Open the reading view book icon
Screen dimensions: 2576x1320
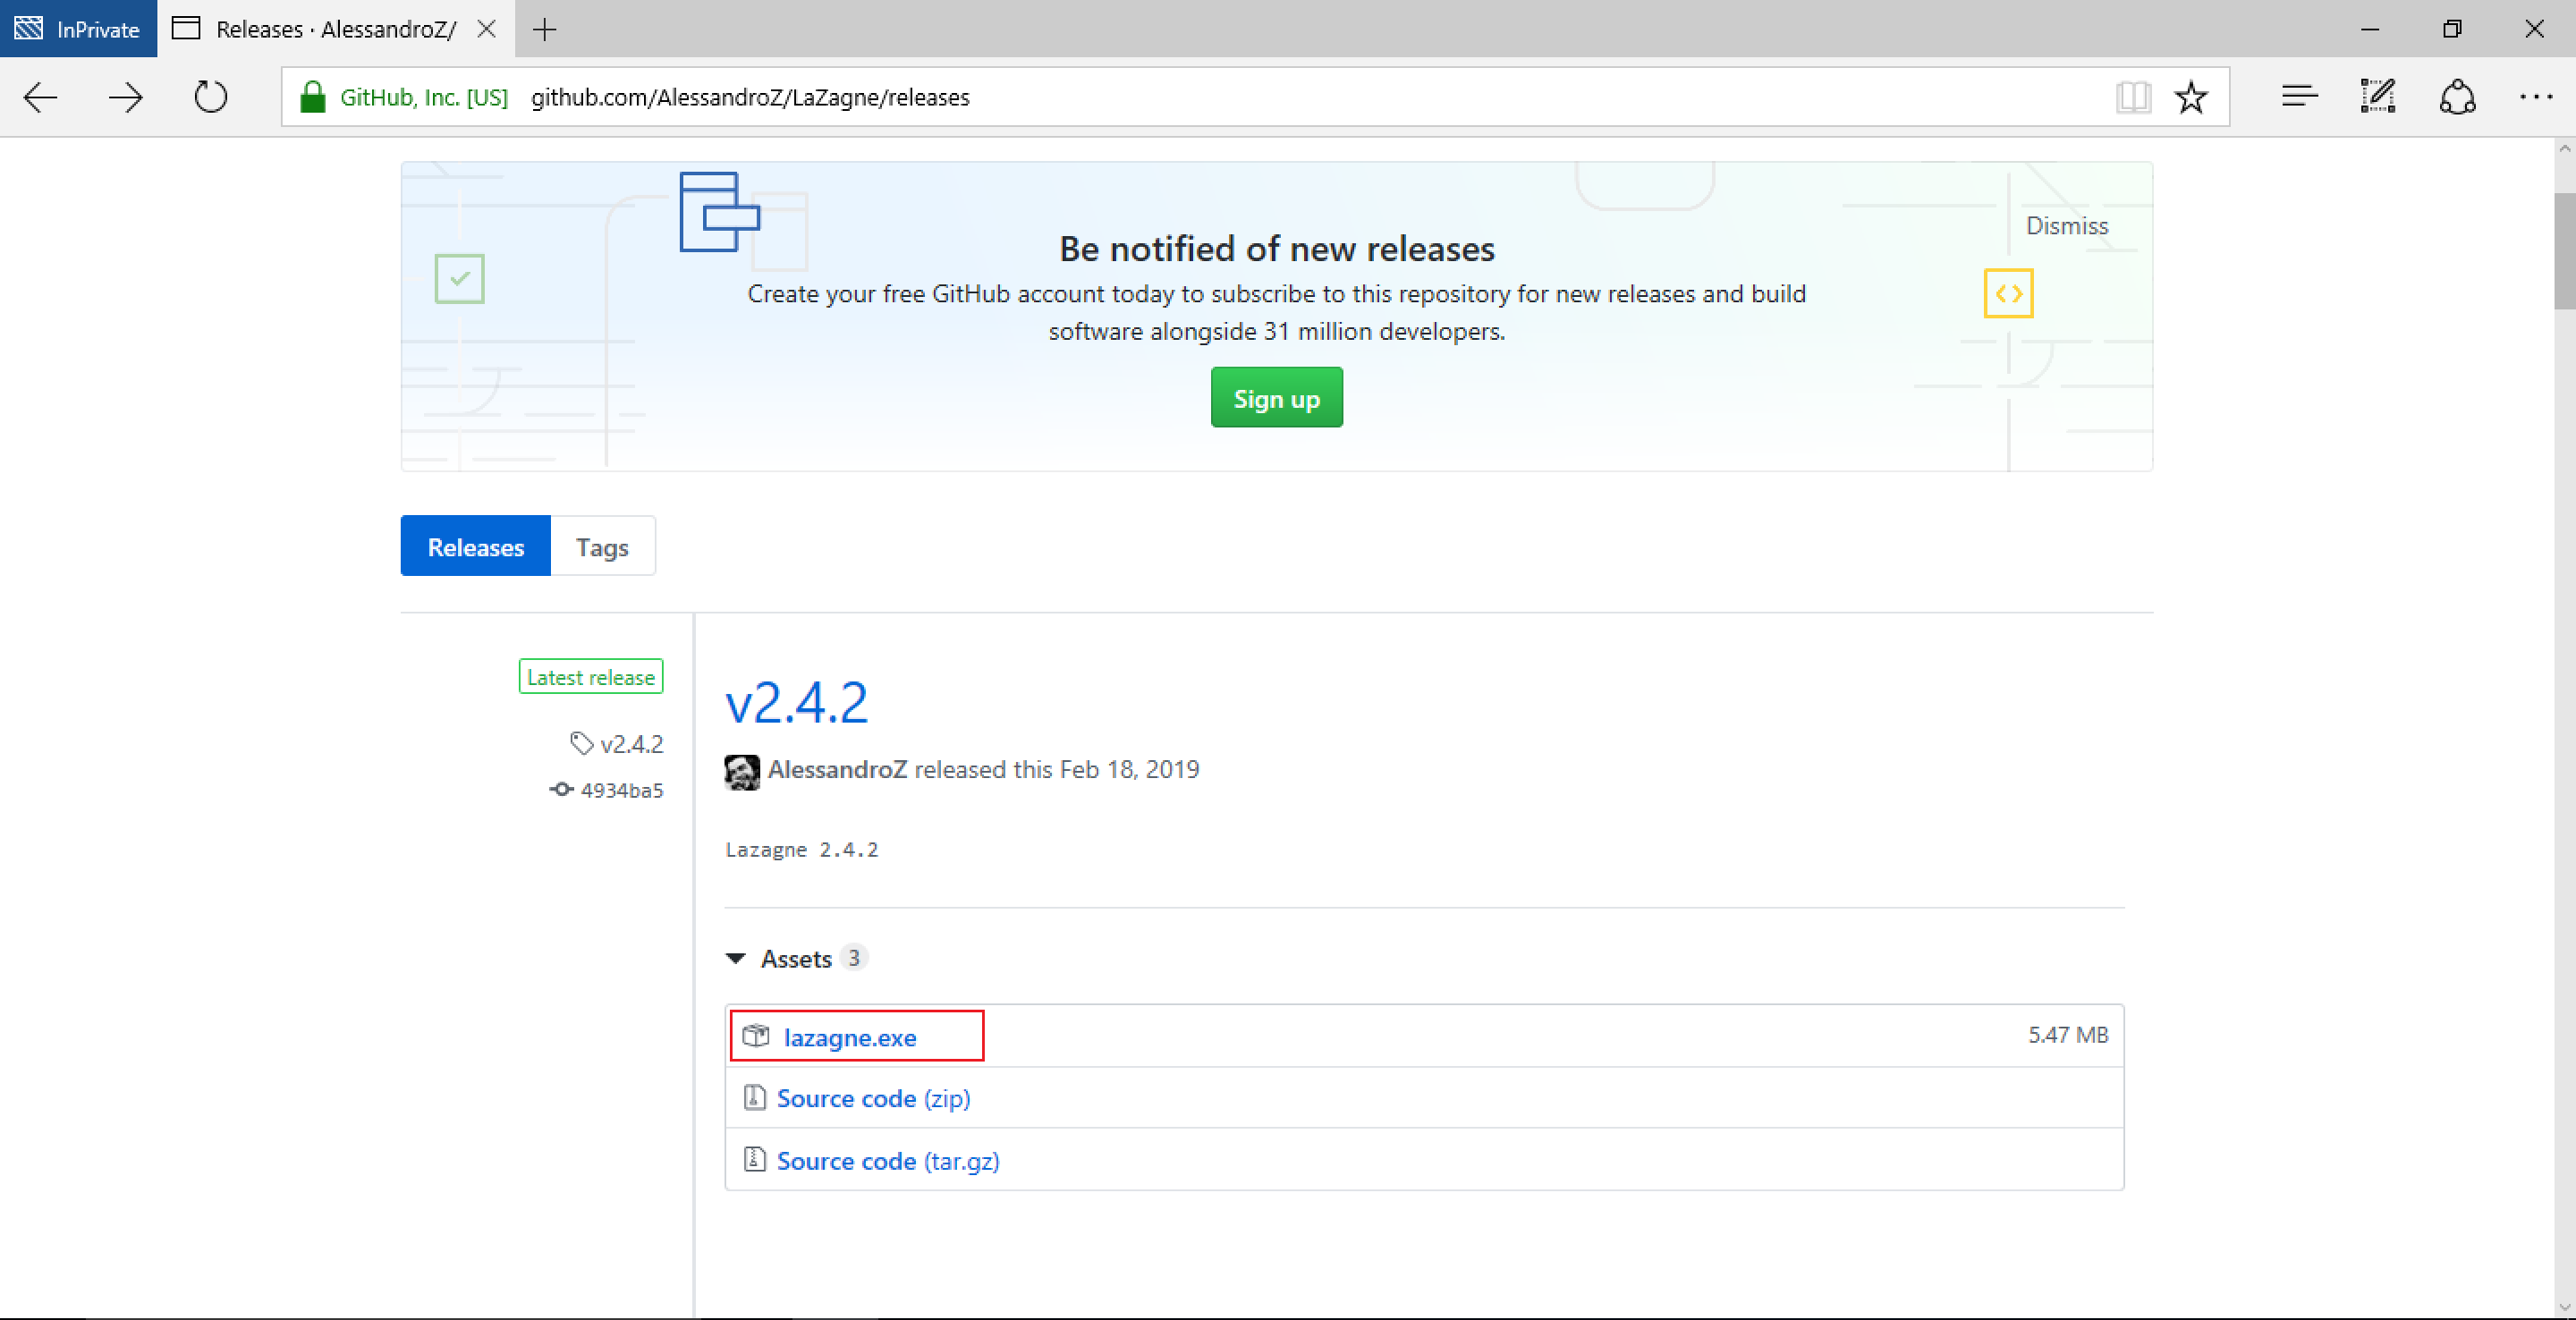pyautogui.click(x=2132, y=97)
